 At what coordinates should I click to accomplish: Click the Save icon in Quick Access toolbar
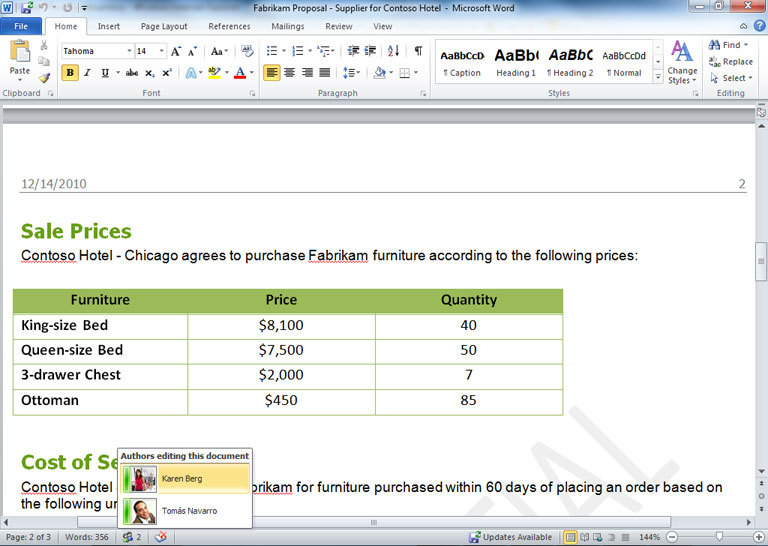[27, 8]
